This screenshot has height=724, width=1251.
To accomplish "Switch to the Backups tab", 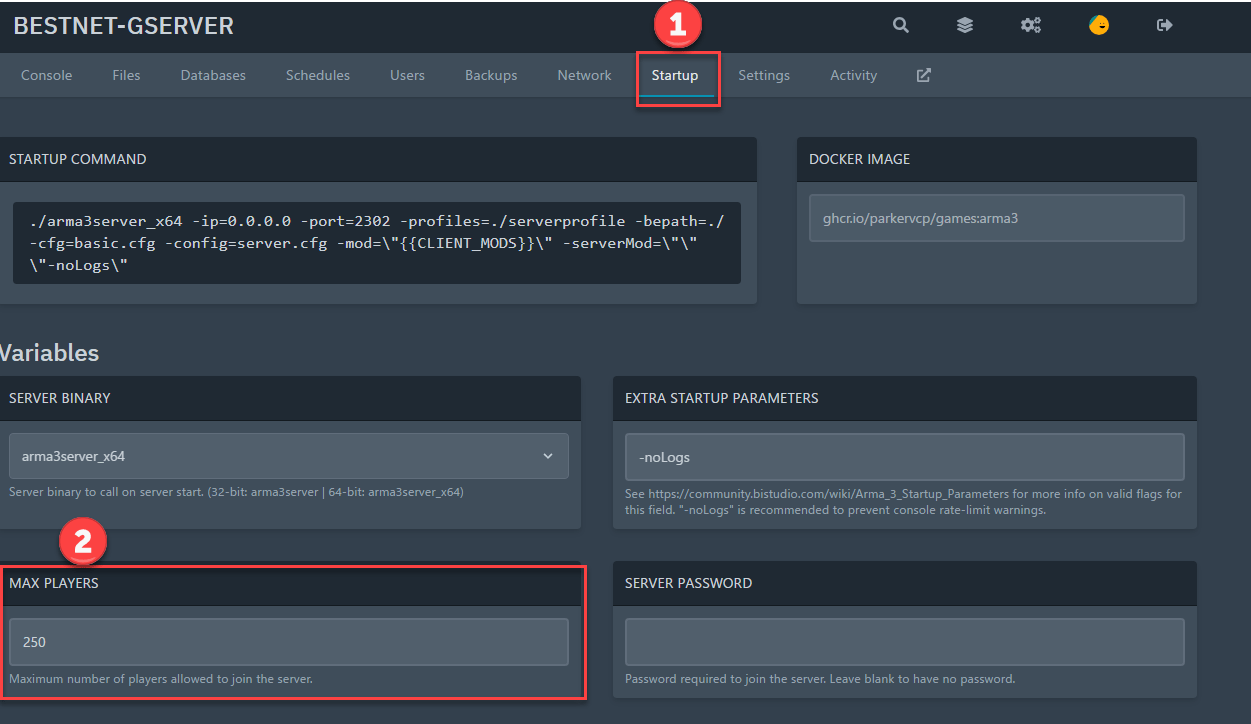I will (x=491, y=75).
